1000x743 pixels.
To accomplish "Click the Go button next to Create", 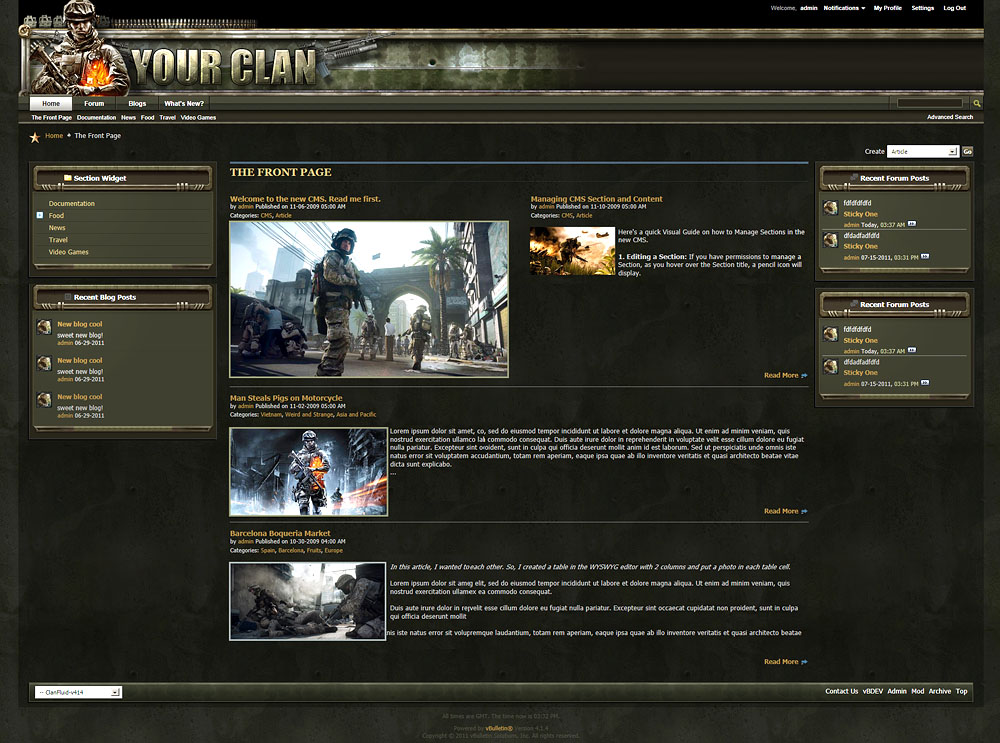I will point(967,151).
